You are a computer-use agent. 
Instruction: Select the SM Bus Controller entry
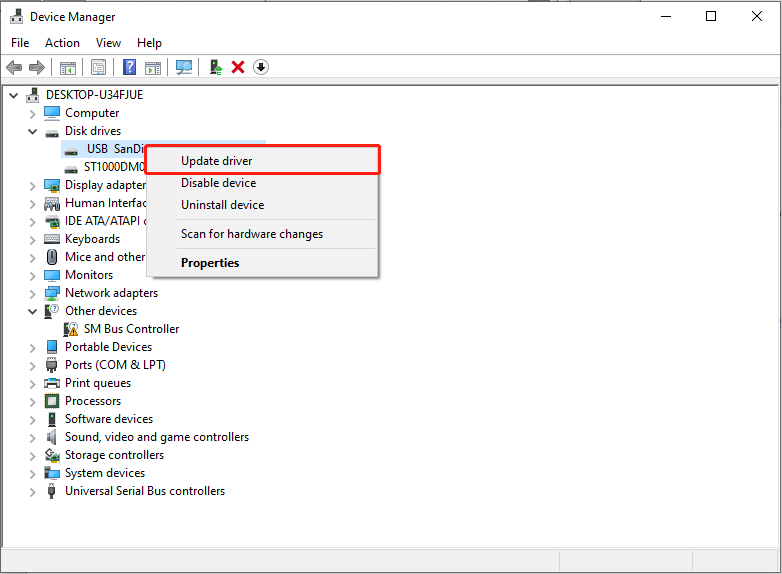tap(131, 329)
